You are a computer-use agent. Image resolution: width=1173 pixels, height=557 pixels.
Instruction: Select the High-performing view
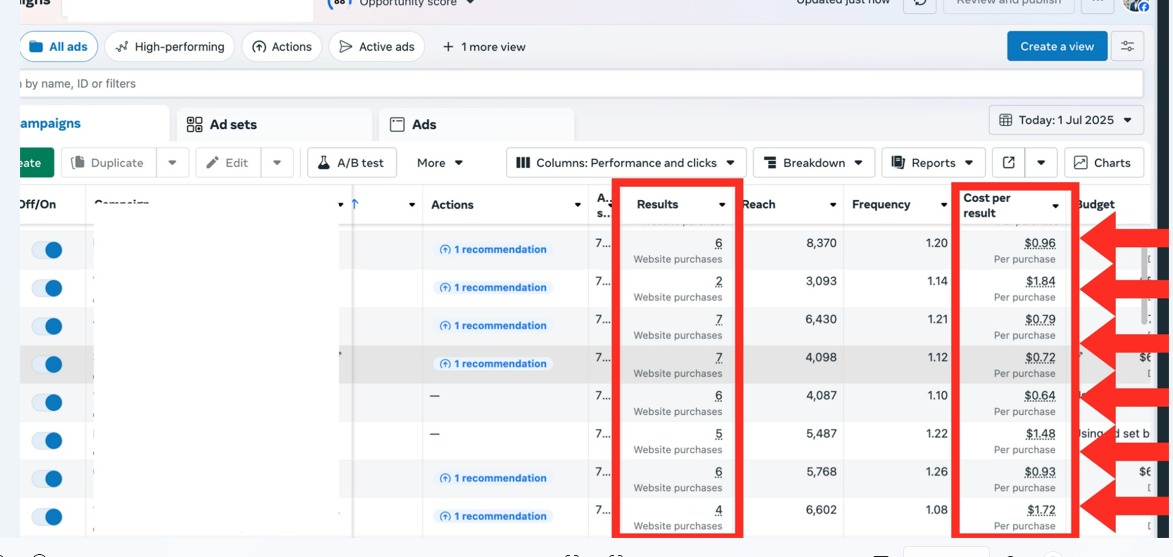point(170,47)
